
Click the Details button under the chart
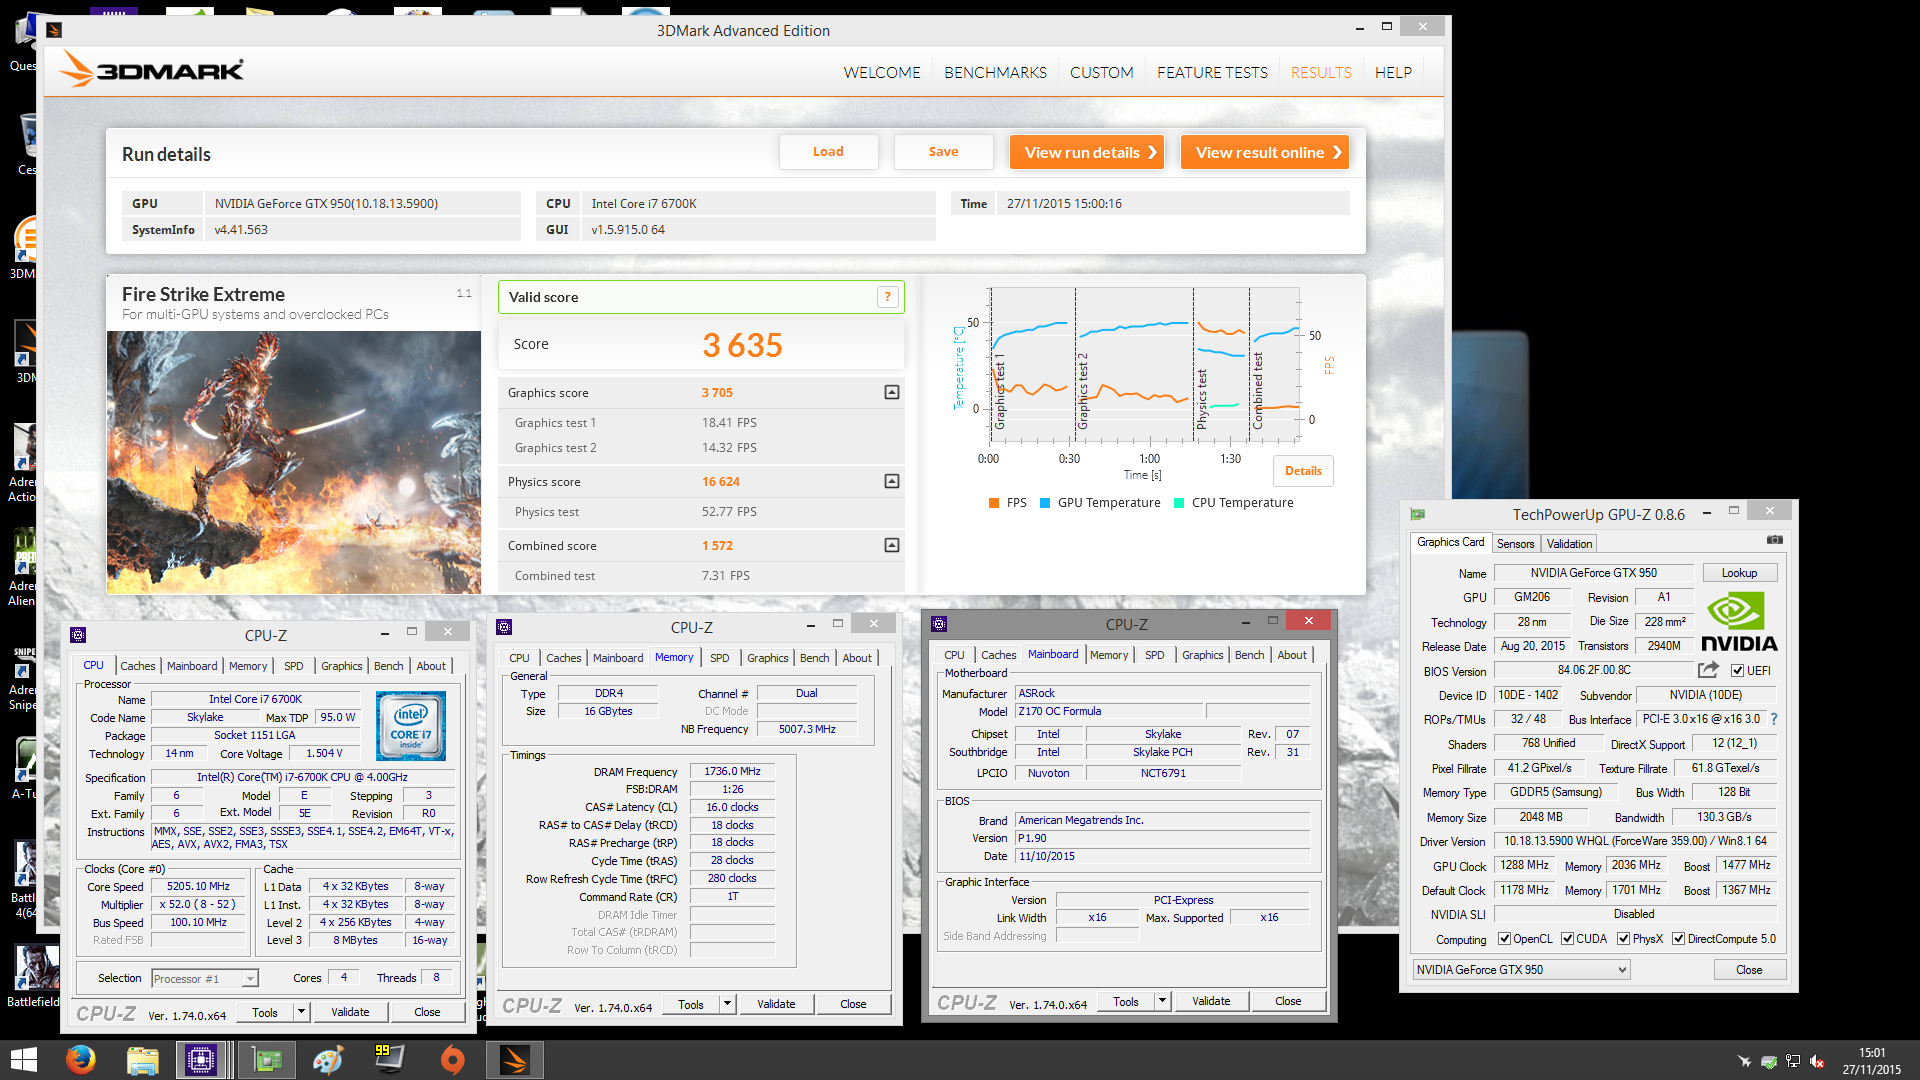coord(1303,471)
